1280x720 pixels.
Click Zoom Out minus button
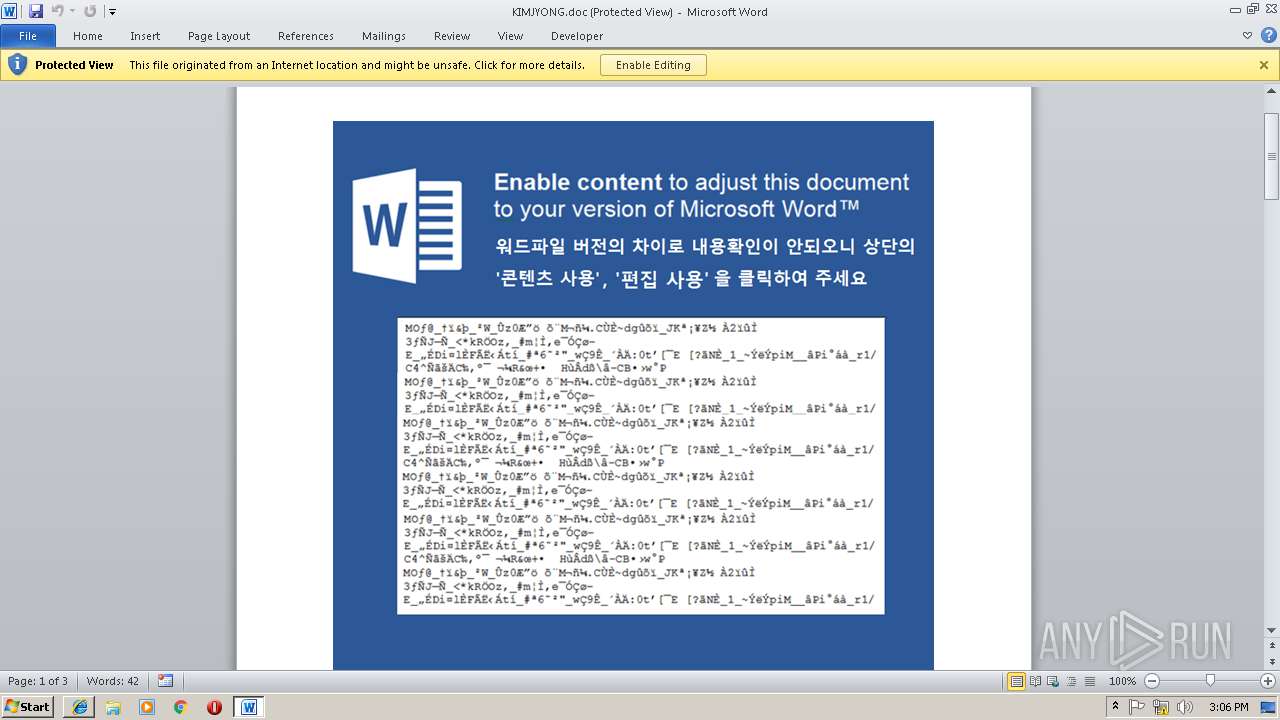(x=1151, y=681)
